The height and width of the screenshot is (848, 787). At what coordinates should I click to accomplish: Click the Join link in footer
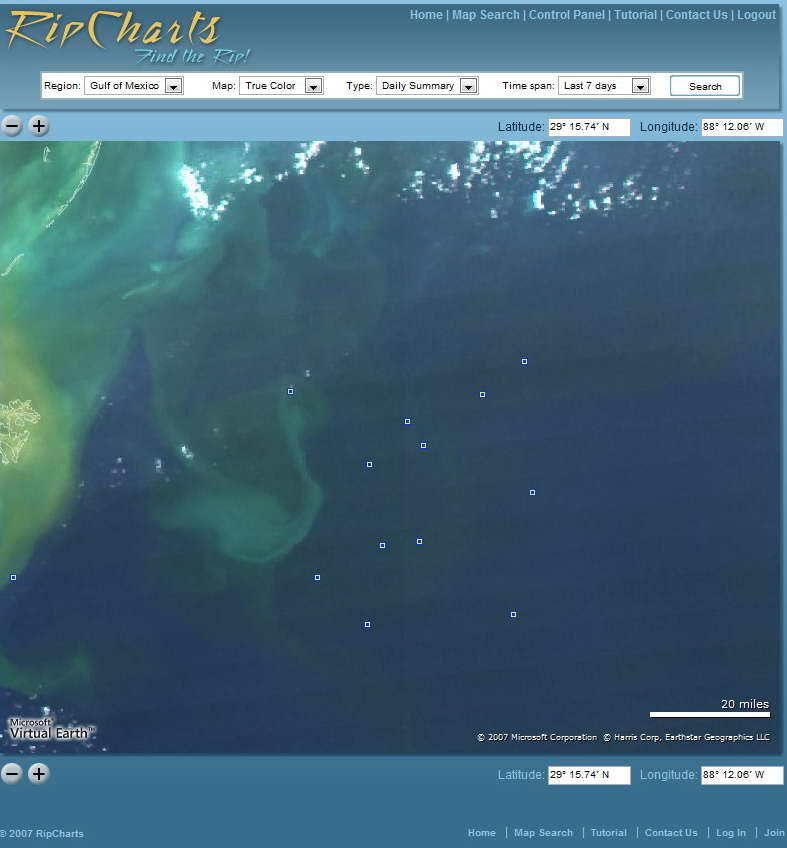click(x=775, y=833)
